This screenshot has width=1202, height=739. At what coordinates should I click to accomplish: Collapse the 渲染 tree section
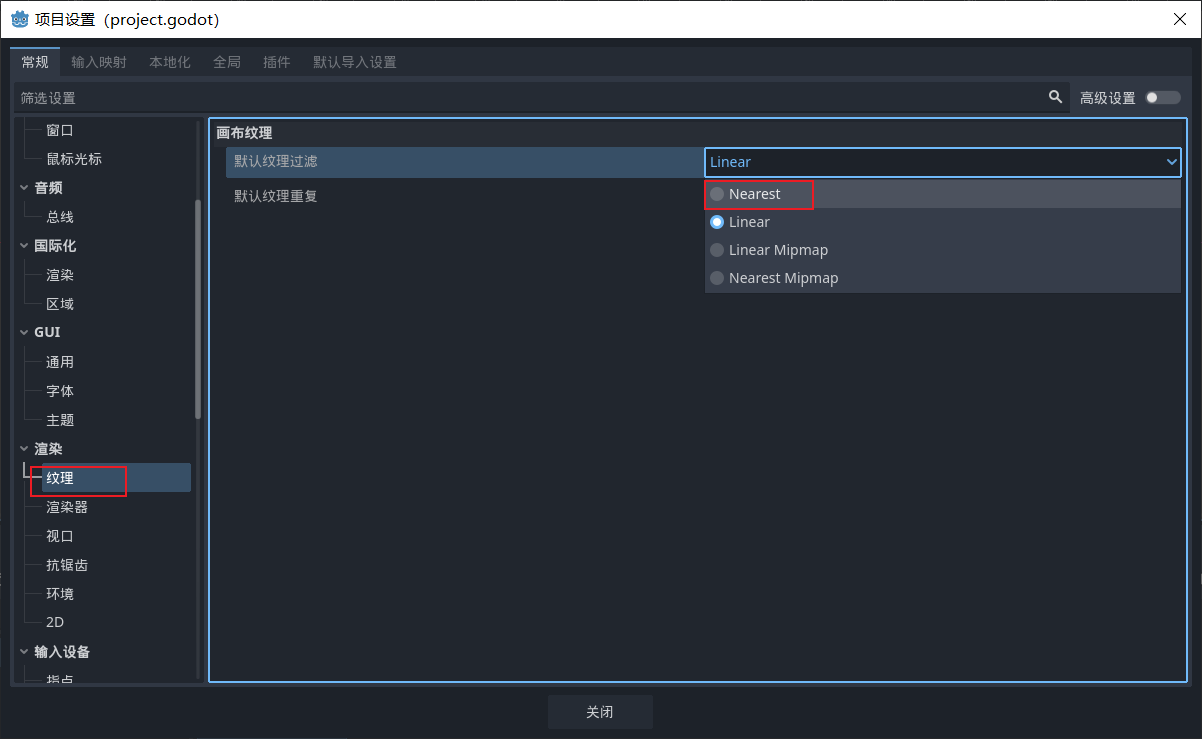[x=24, y=450]
